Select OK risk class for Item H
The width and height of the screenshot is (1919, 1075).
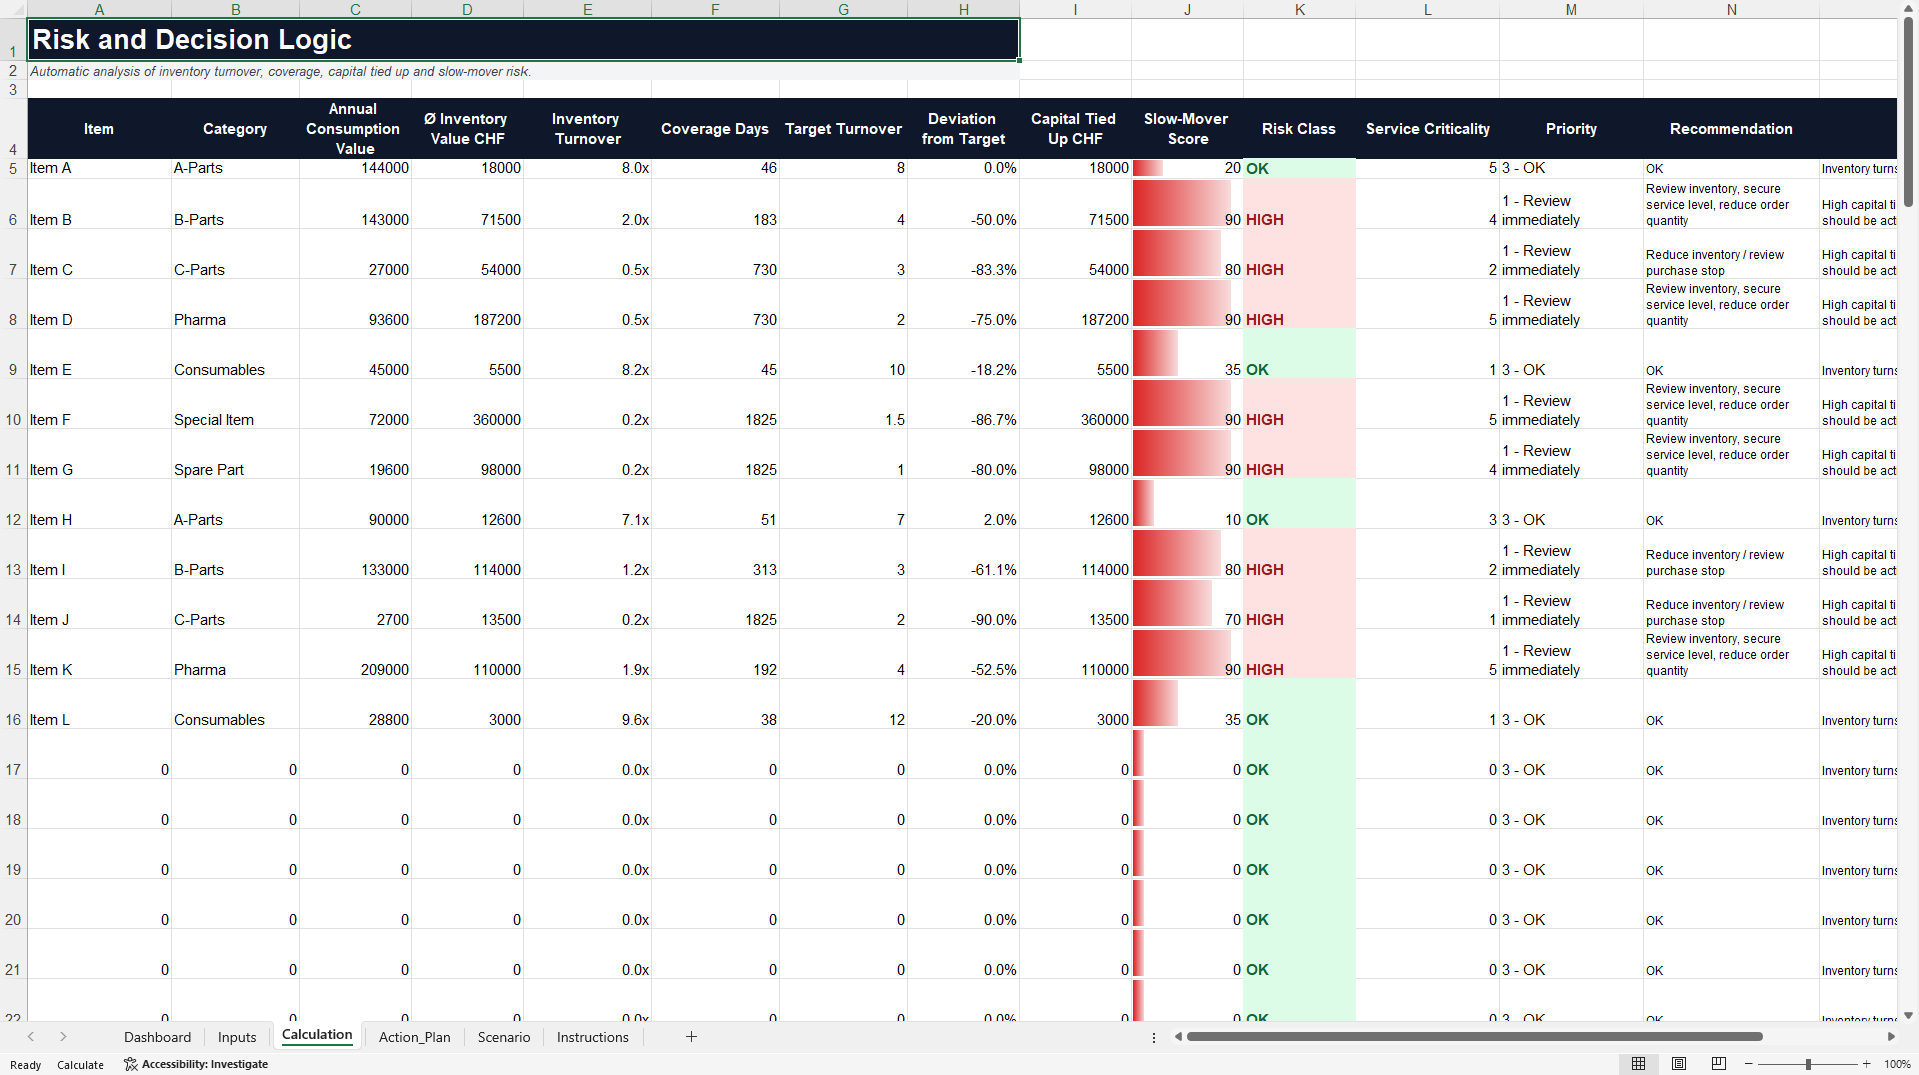click(1299, 504)
